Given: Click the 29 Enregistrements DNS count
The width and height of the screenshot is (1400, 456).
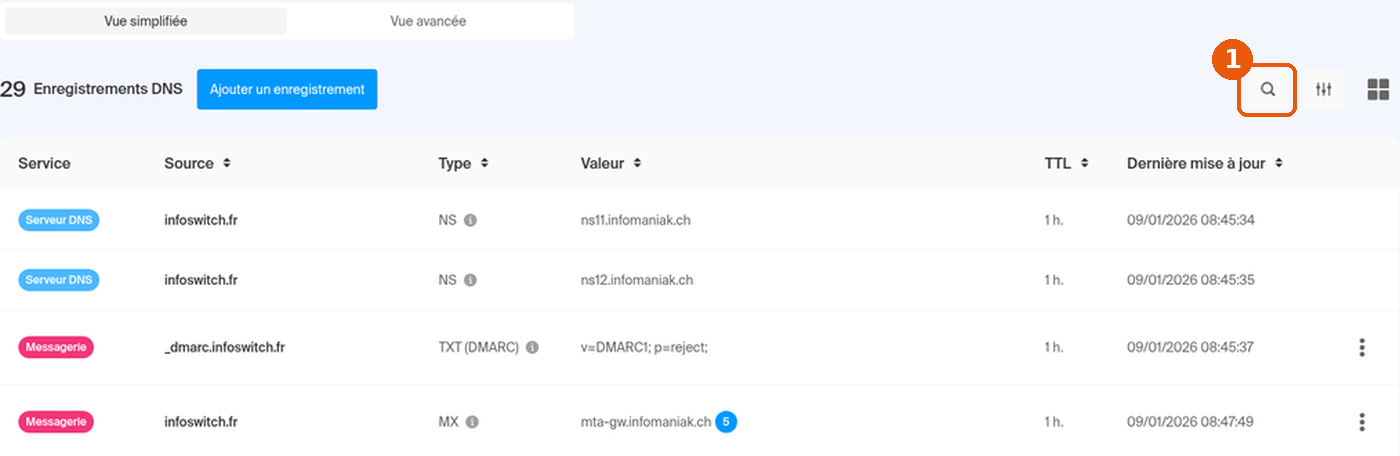Looking at the screenshot, I should coord(91,89).
